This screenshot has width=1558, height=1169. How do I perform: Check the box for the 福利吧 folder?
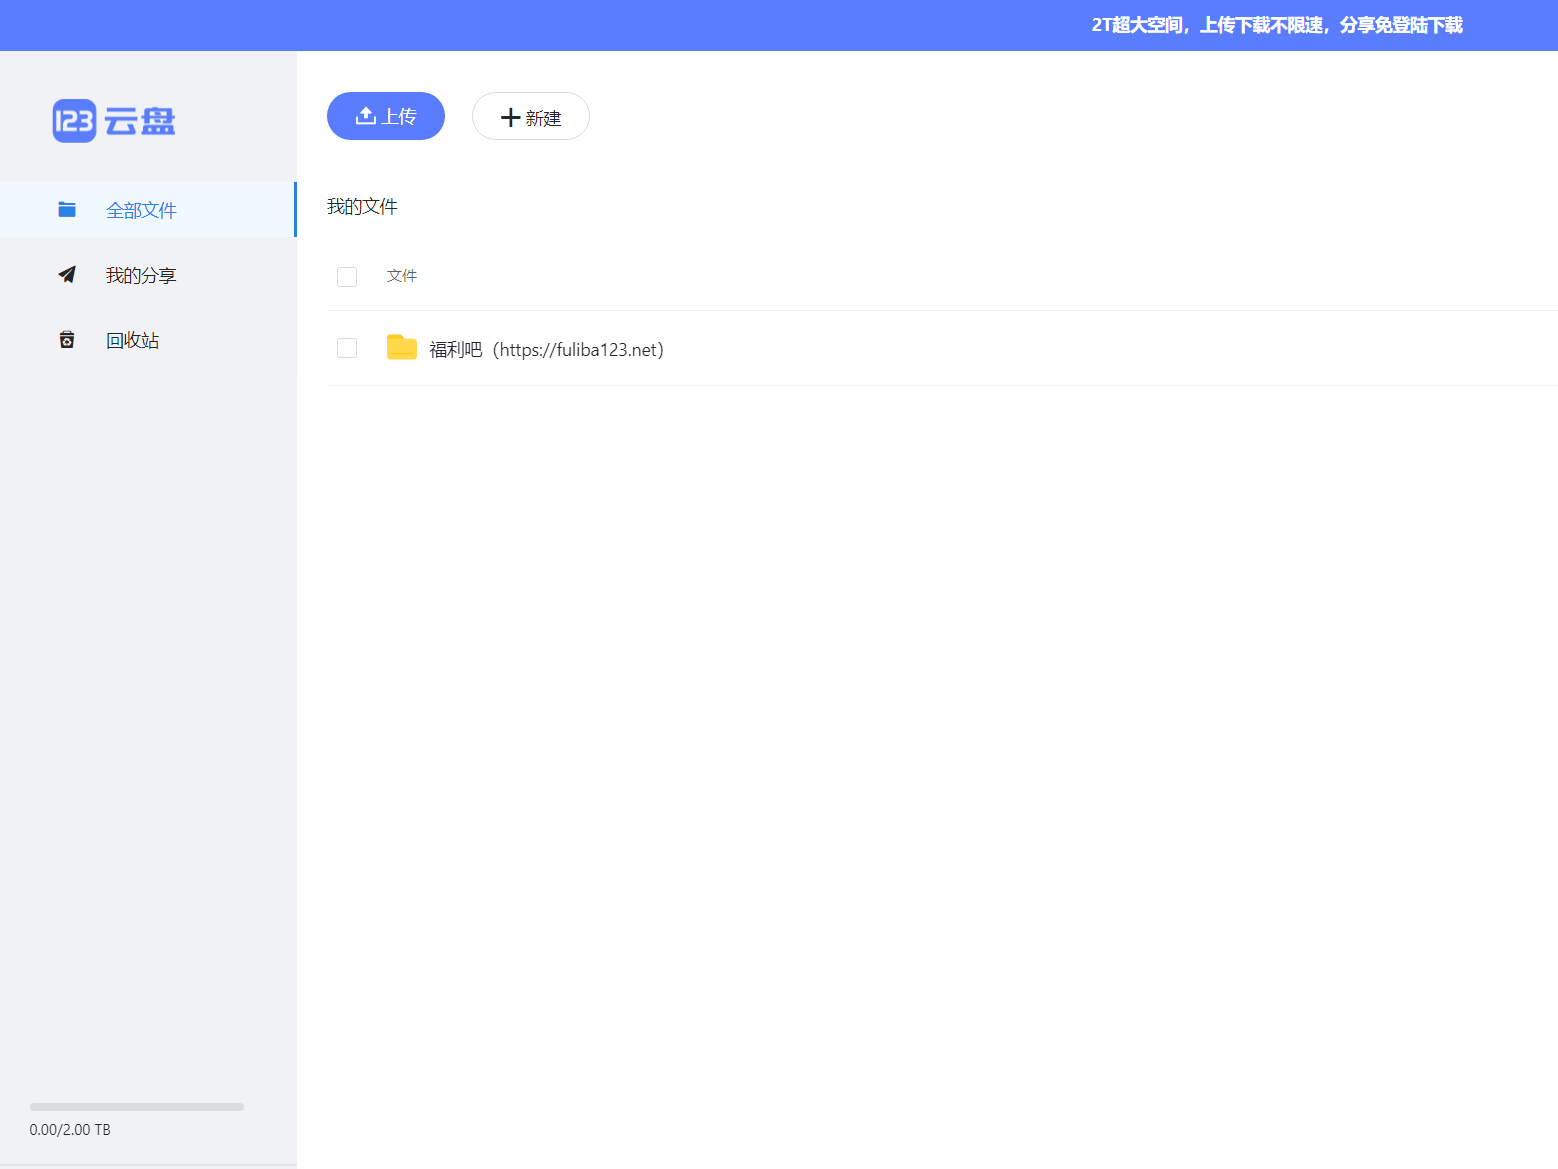(347, 348)
